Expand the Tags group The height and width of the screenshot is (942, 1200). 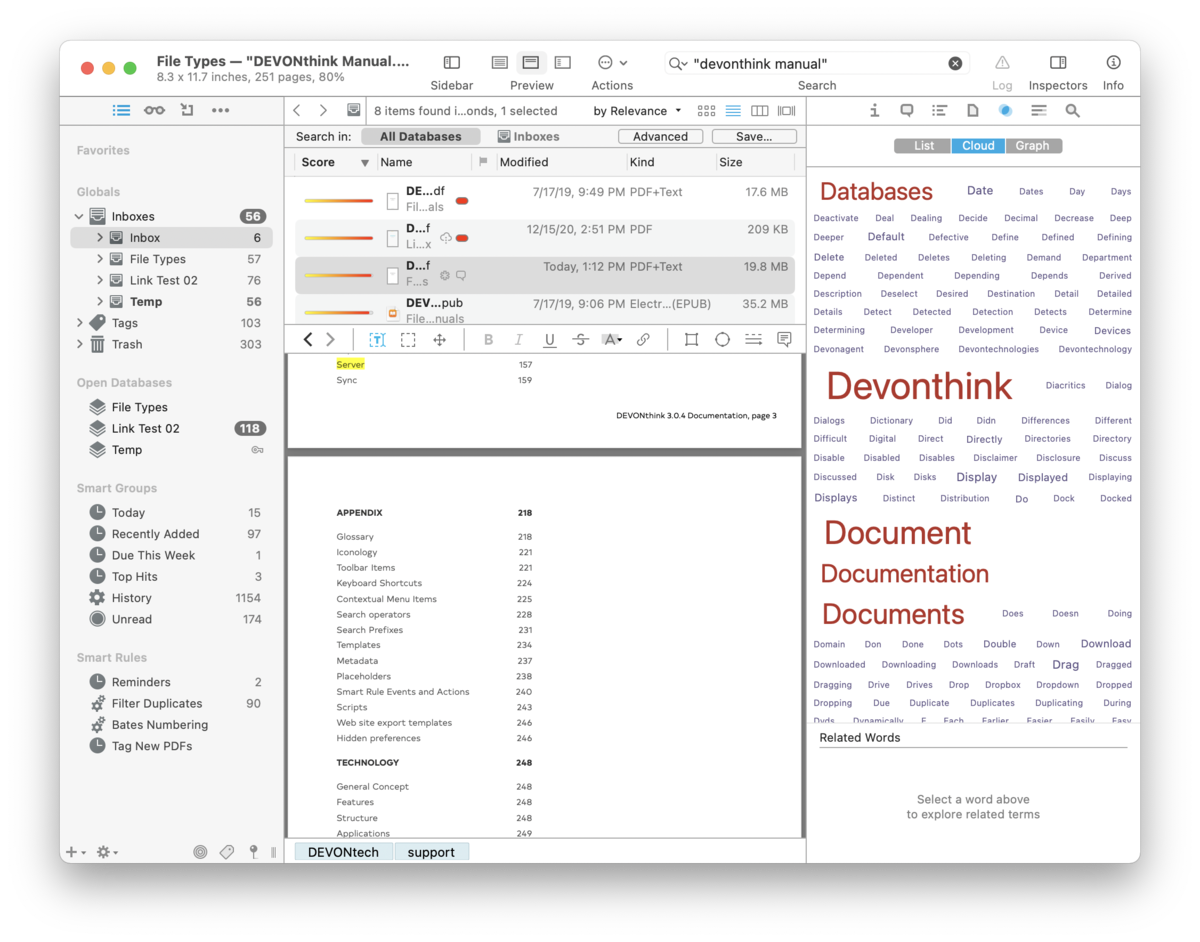tap(79, 323)
